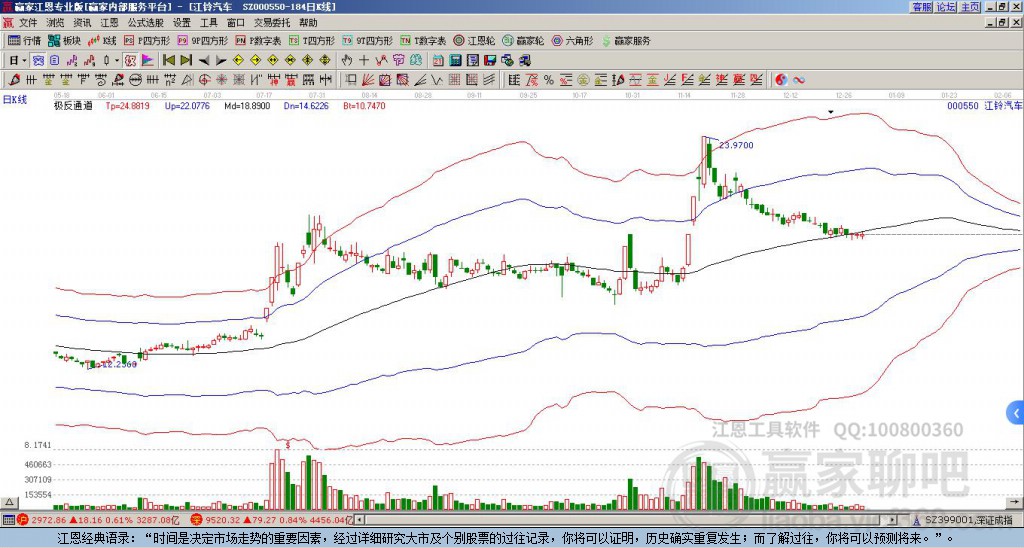Open the calculator icon
The image size is (1024, 548).
click(x=455, y=61)
